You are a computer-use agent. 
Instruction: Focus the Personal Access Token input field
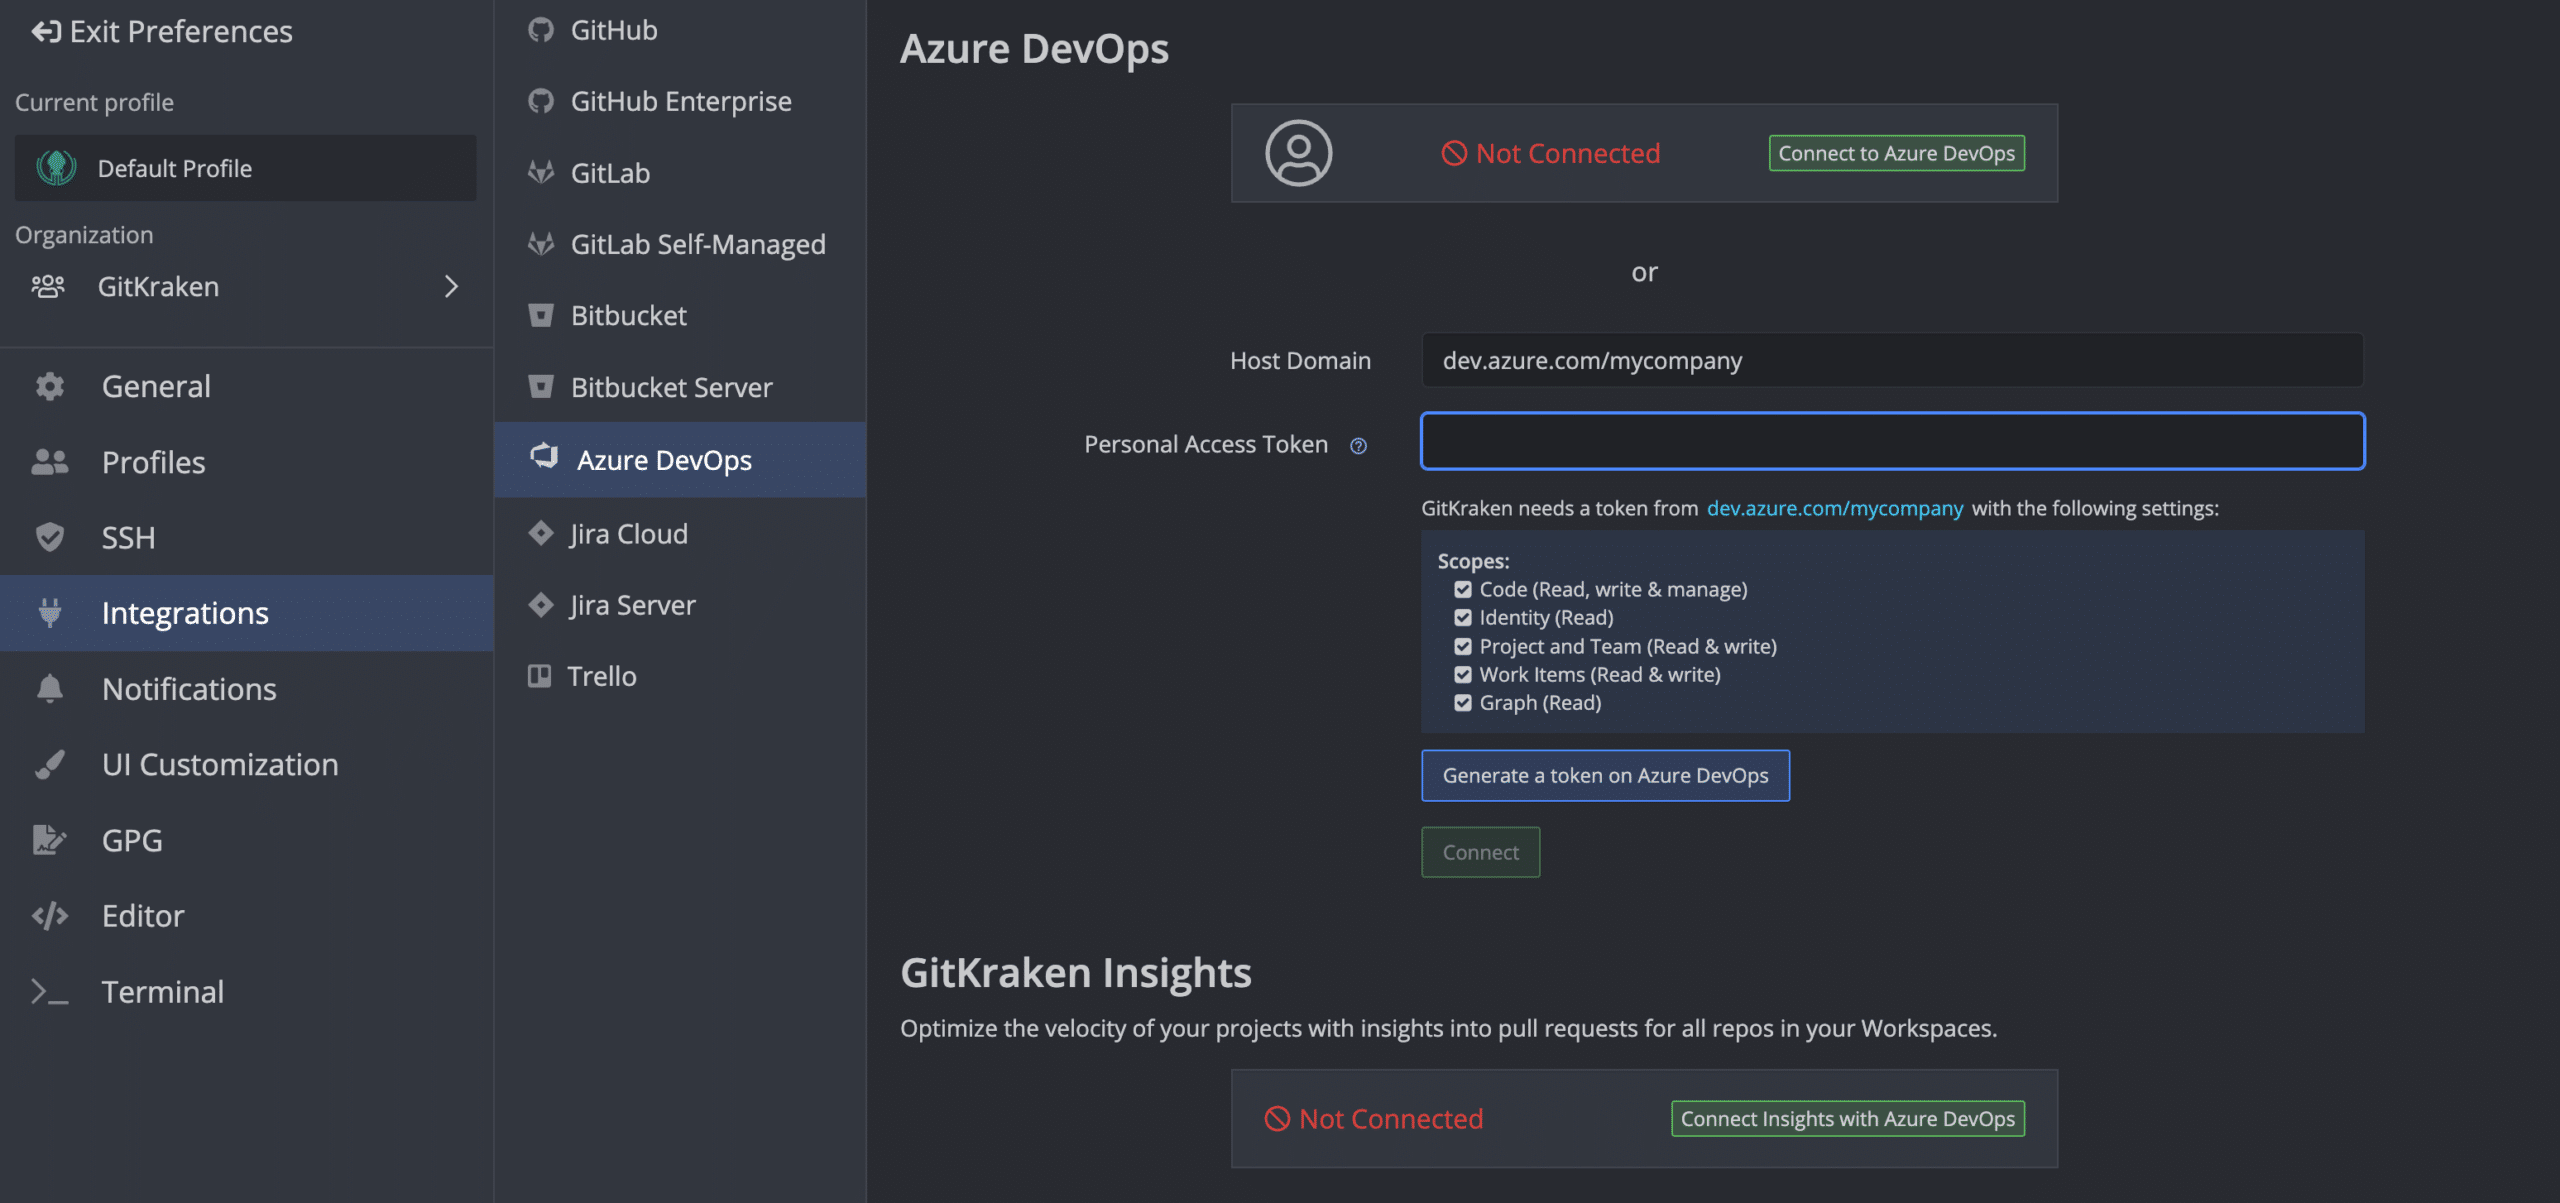click(1892, 441)
